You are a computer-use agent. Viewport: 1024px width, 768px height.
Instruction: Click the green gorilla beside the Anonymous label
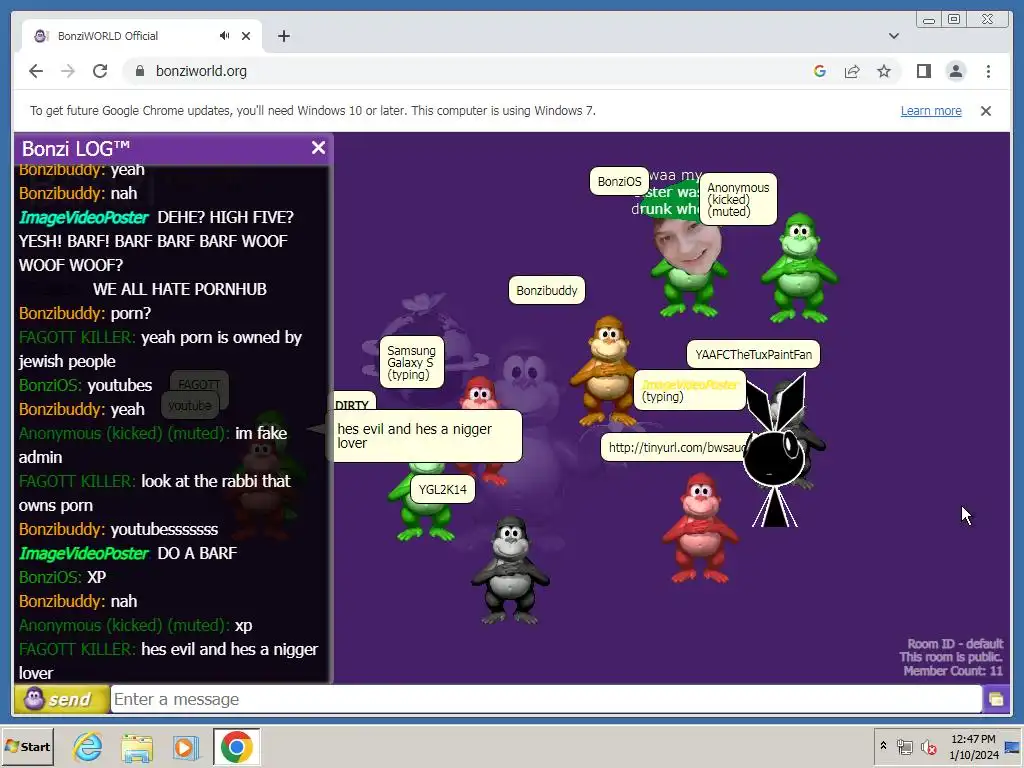point(799,268)
